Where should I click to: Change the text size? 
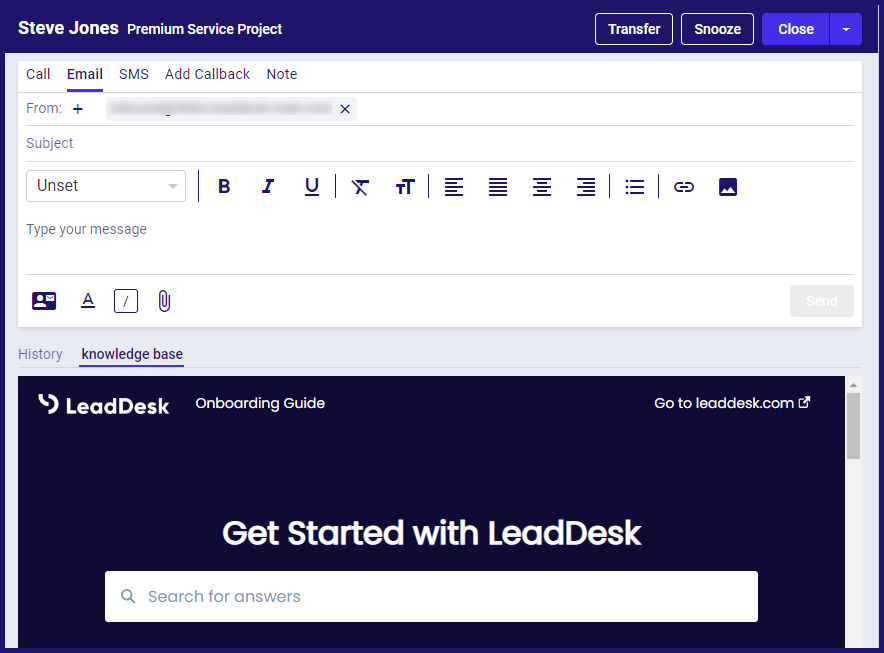(405, 187)
